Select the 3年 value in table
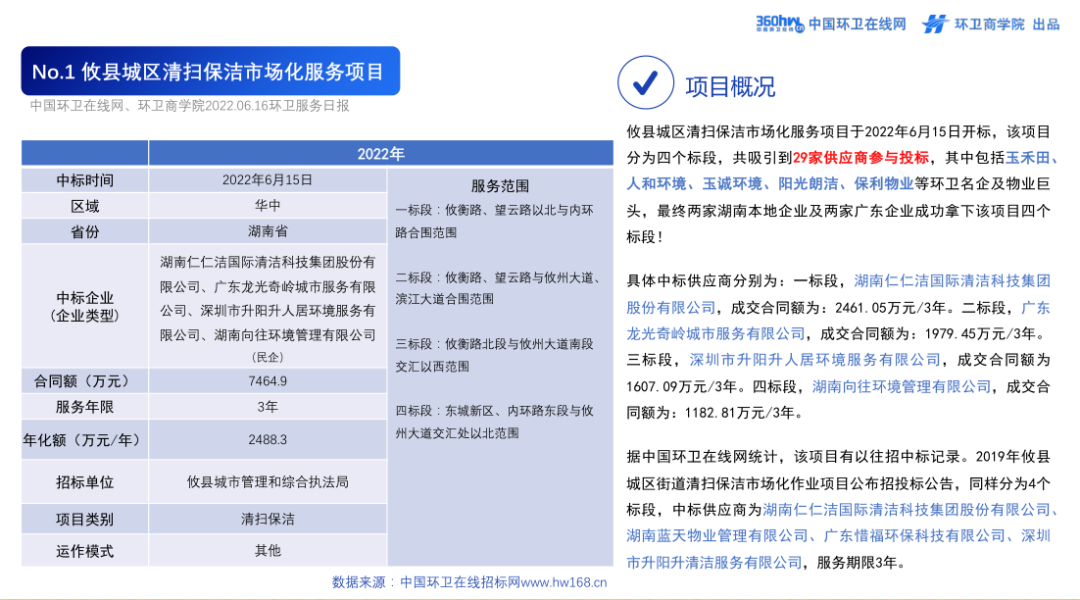Screen dimensions: 1080x600 click(267, 407)
